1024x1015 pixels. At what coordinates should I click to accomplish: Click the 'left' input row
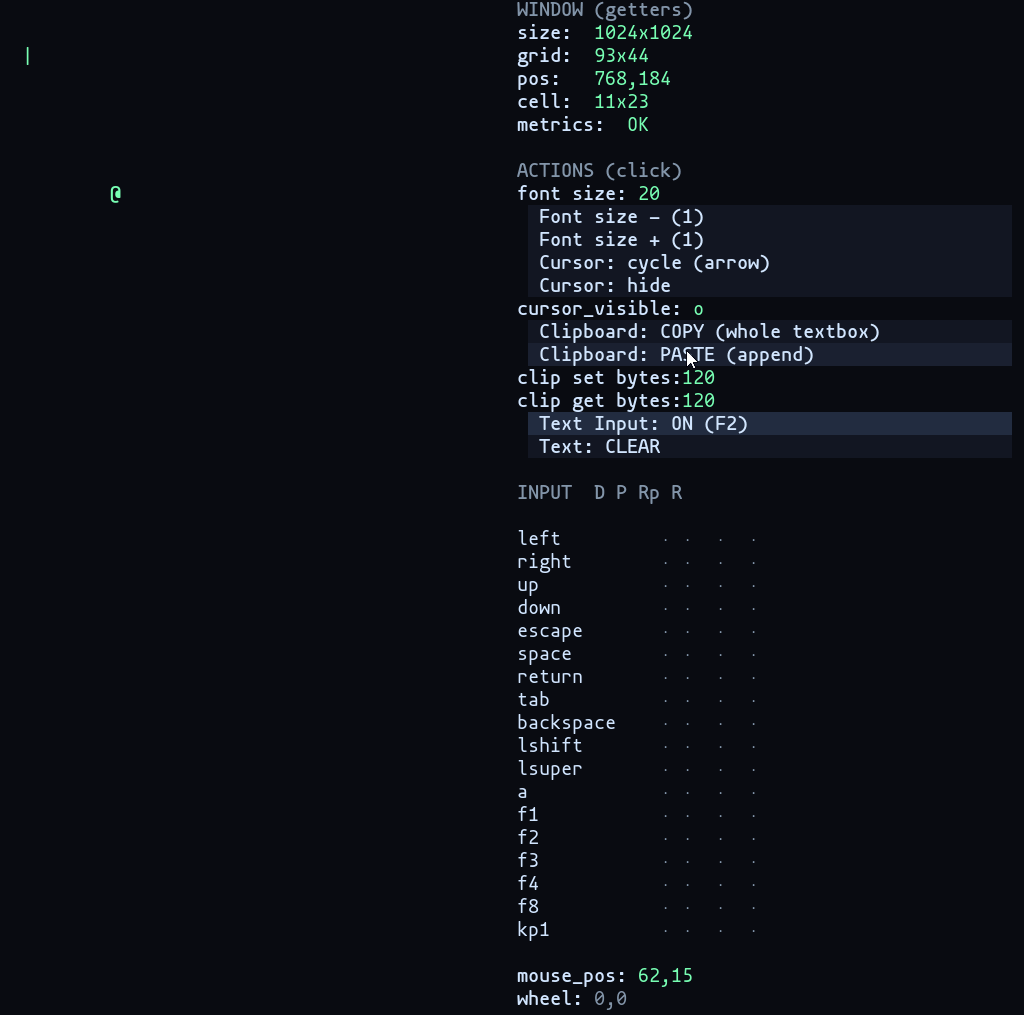[x=637, y=539]
